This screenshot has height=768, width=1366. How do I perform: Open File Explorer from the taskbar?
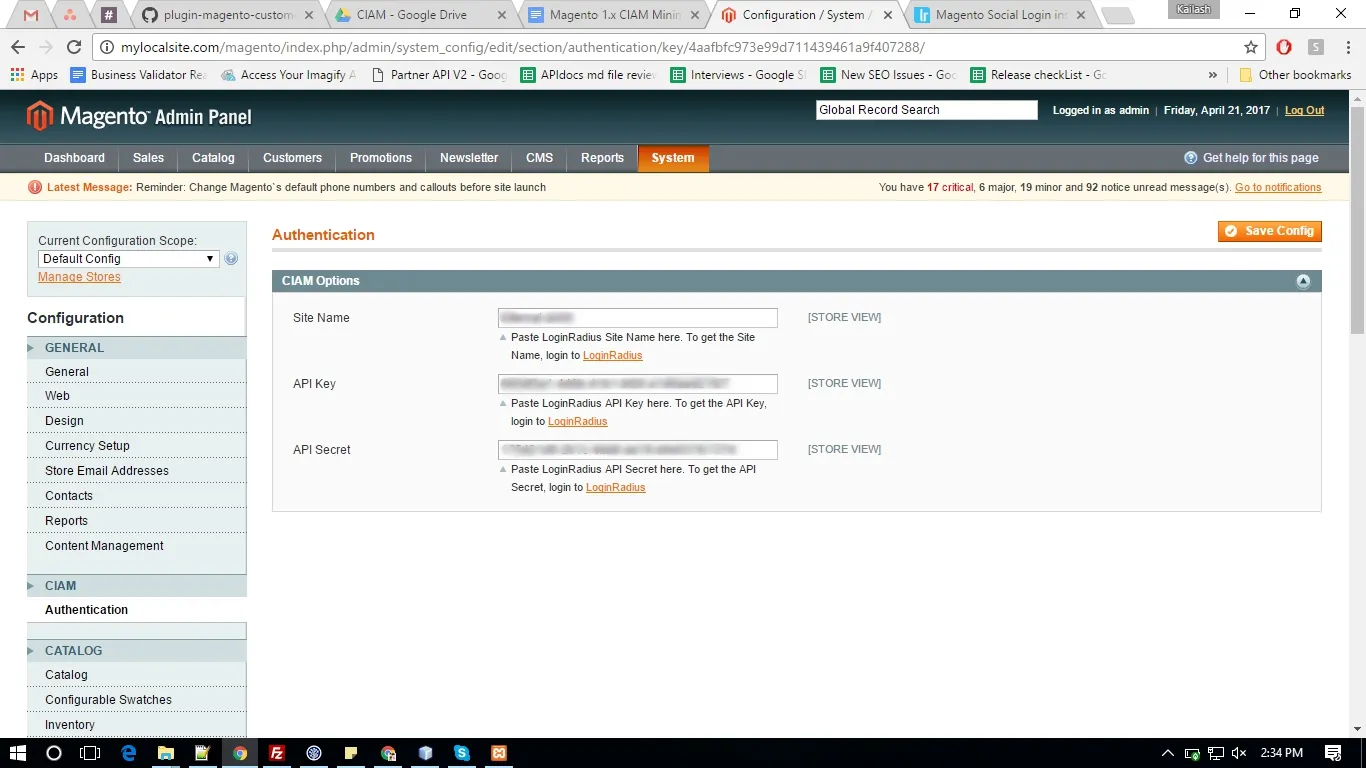pos(166,753)
